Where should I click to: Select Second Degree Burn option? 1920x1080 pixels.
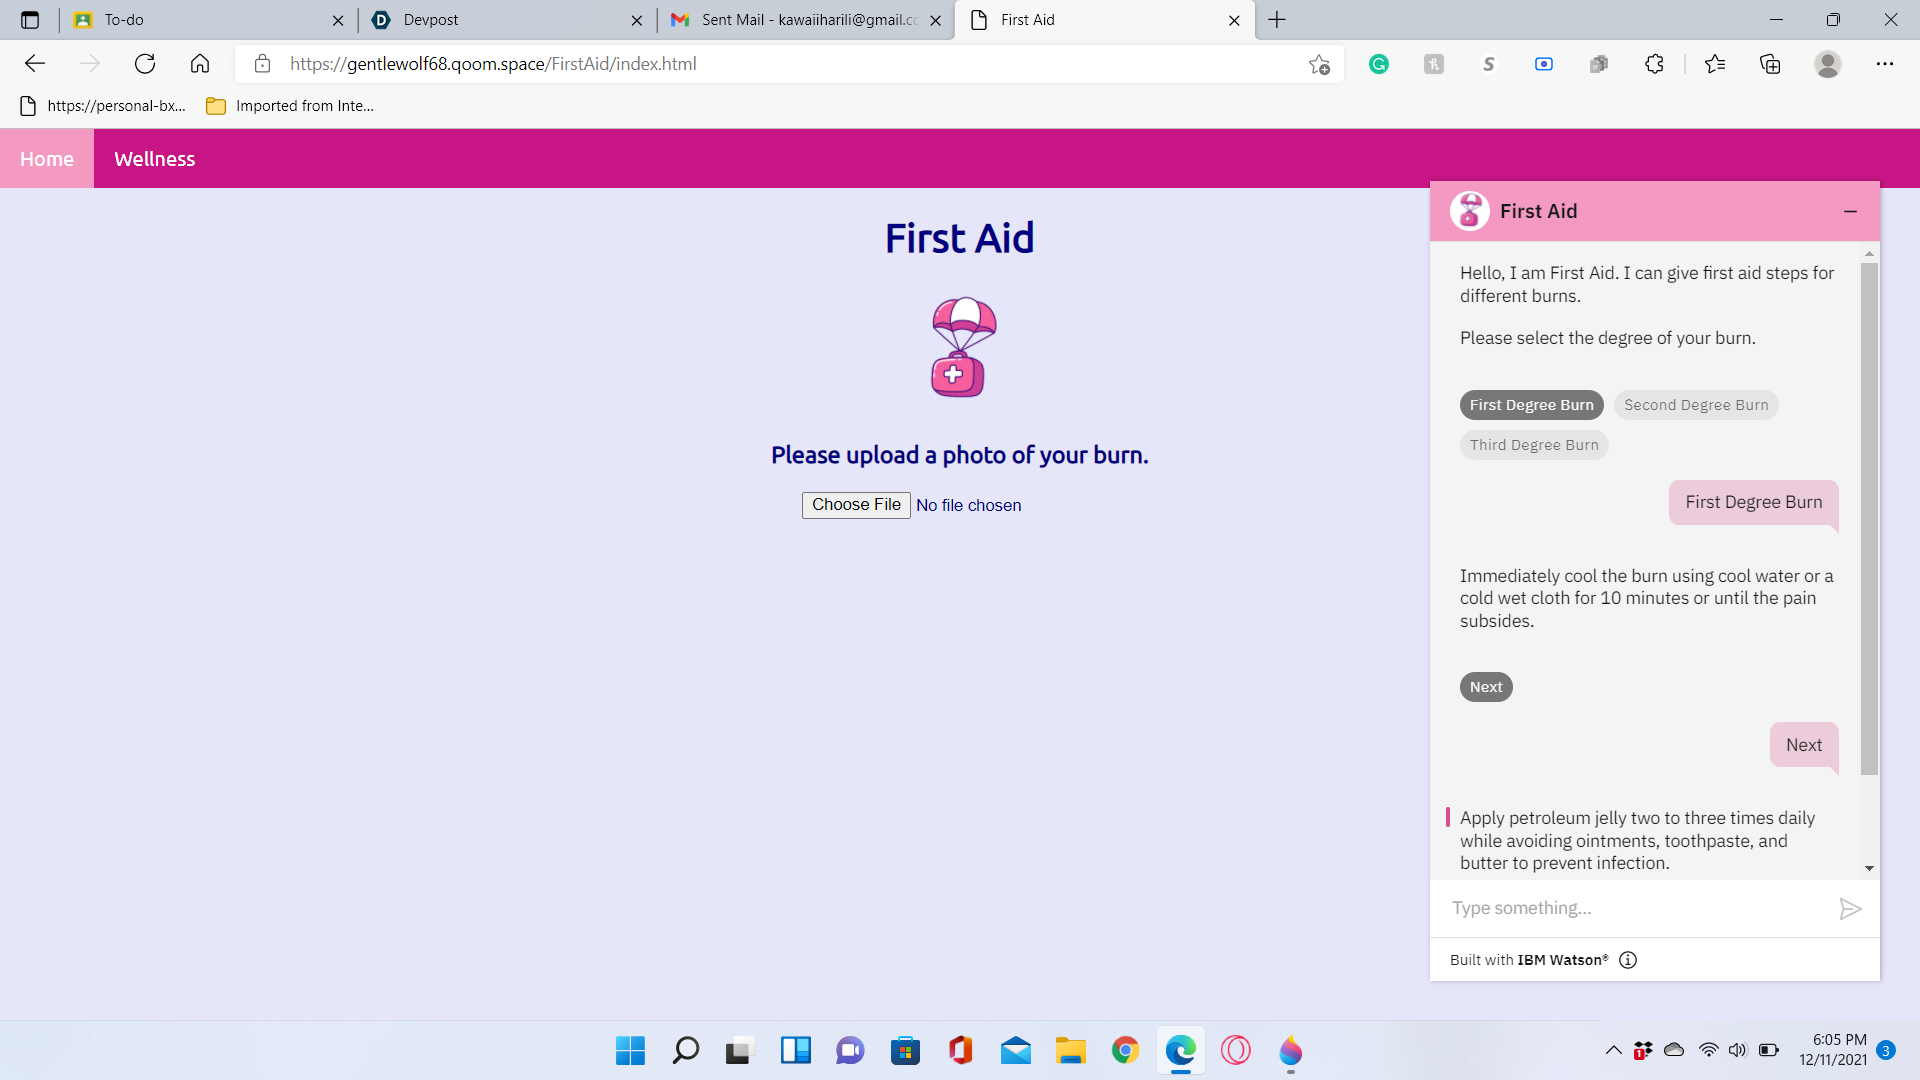point(1695,405)
